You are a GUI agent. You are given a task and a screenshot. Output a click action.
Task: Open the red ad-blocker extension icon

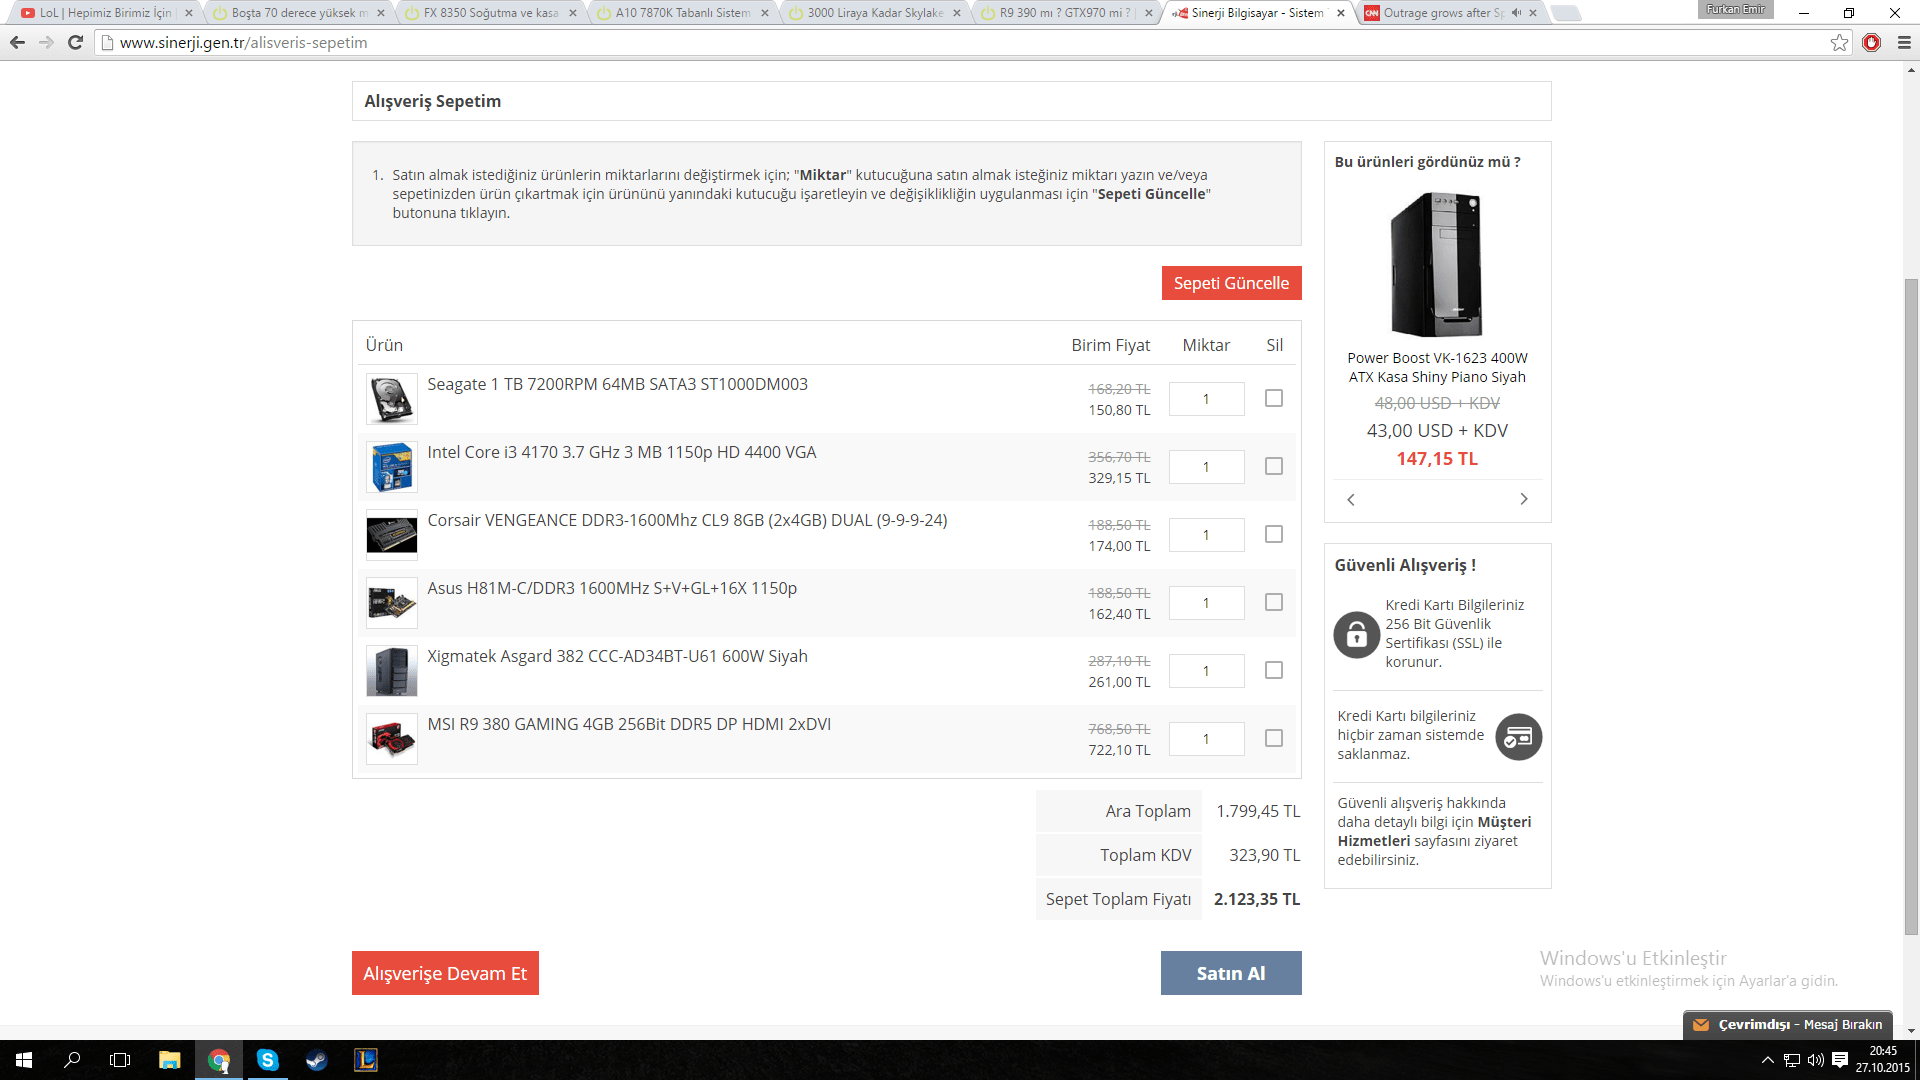click(1872, 43)
